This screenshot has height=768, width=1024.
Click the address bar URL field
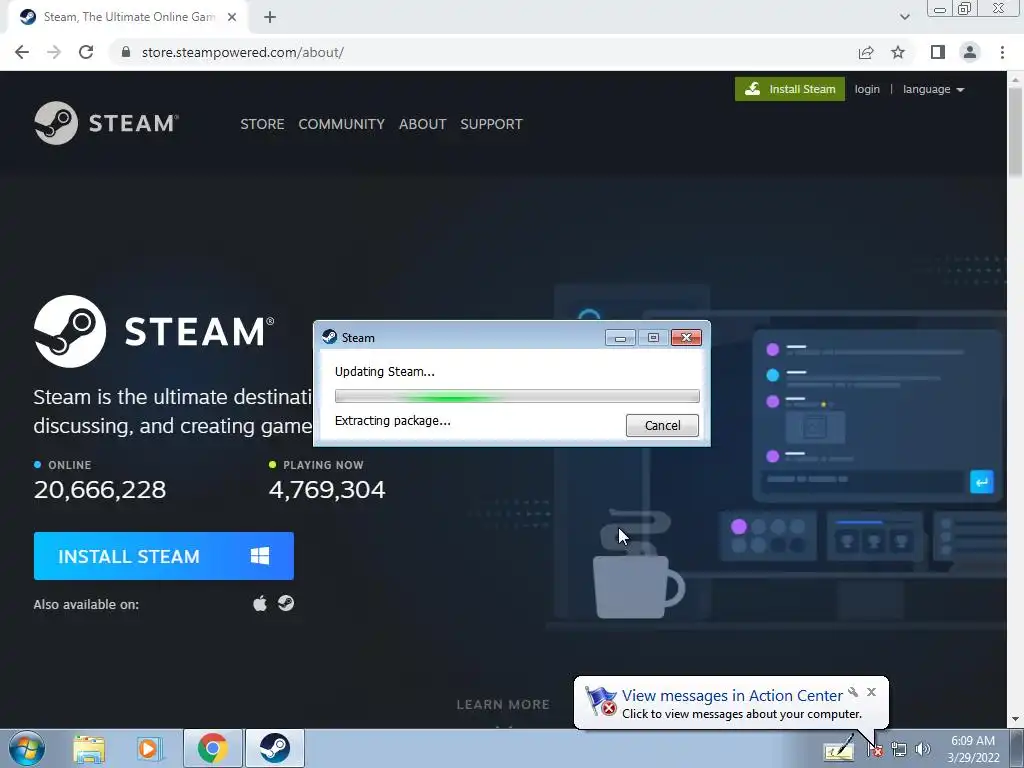483,52
